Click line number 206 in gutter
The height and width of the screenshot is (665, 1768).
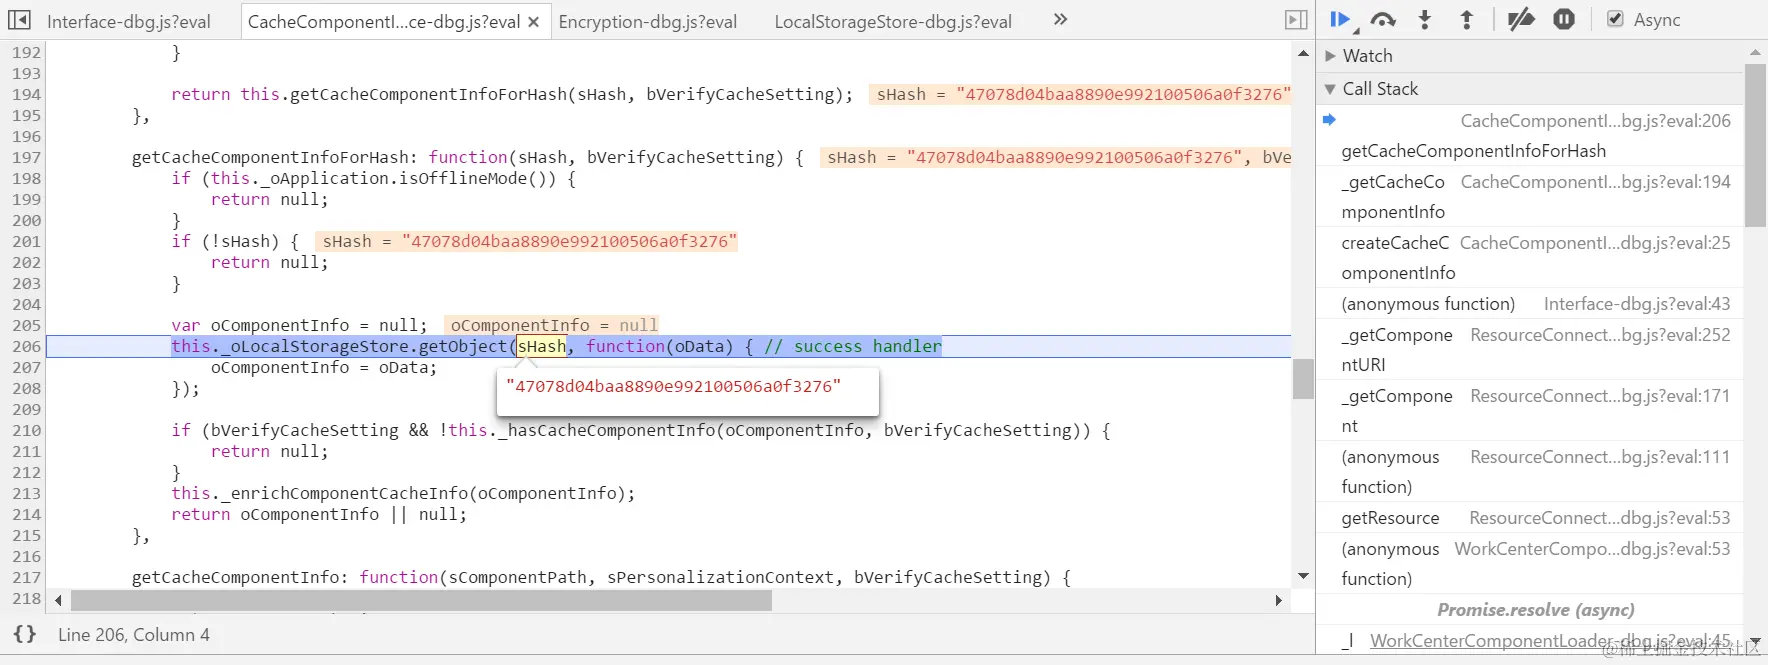(26, 346)
